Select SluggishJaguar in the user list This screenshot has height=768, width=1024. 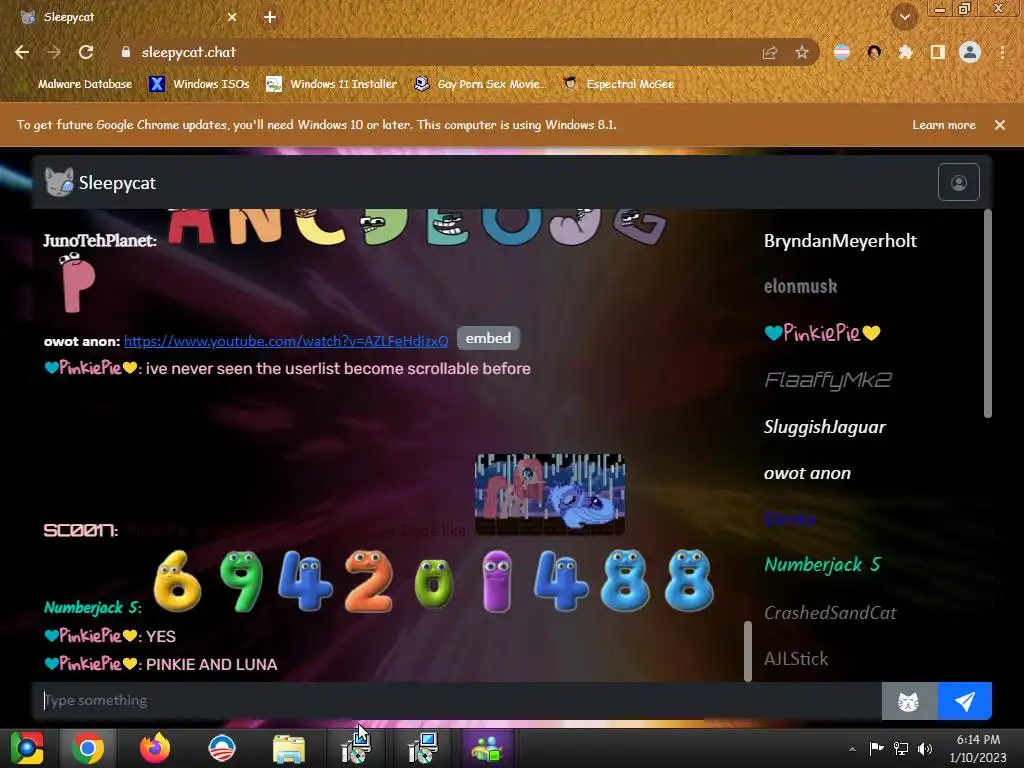pyautogui.click(x=825, y=427)
